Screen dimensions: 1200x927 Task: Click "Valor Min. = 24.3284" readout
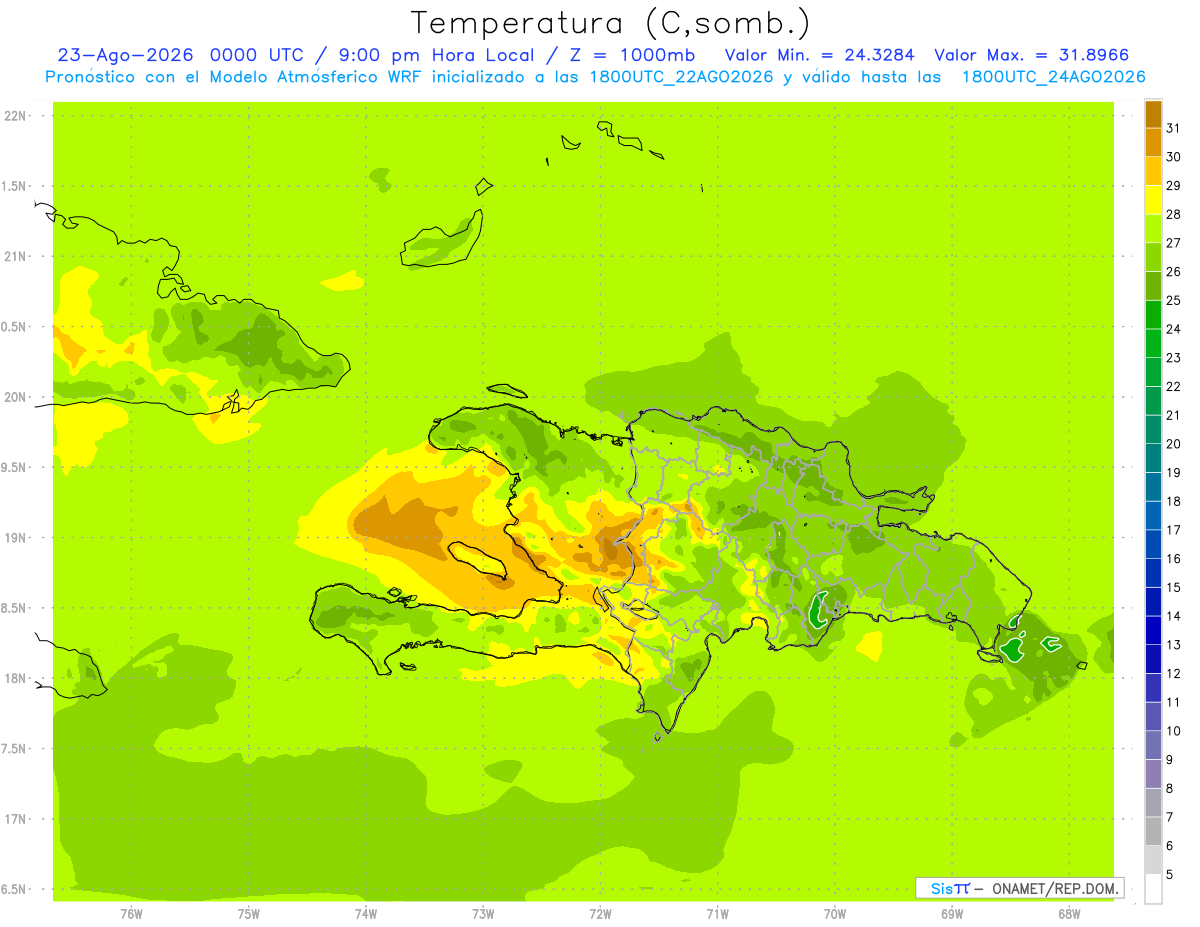point(819,56)
